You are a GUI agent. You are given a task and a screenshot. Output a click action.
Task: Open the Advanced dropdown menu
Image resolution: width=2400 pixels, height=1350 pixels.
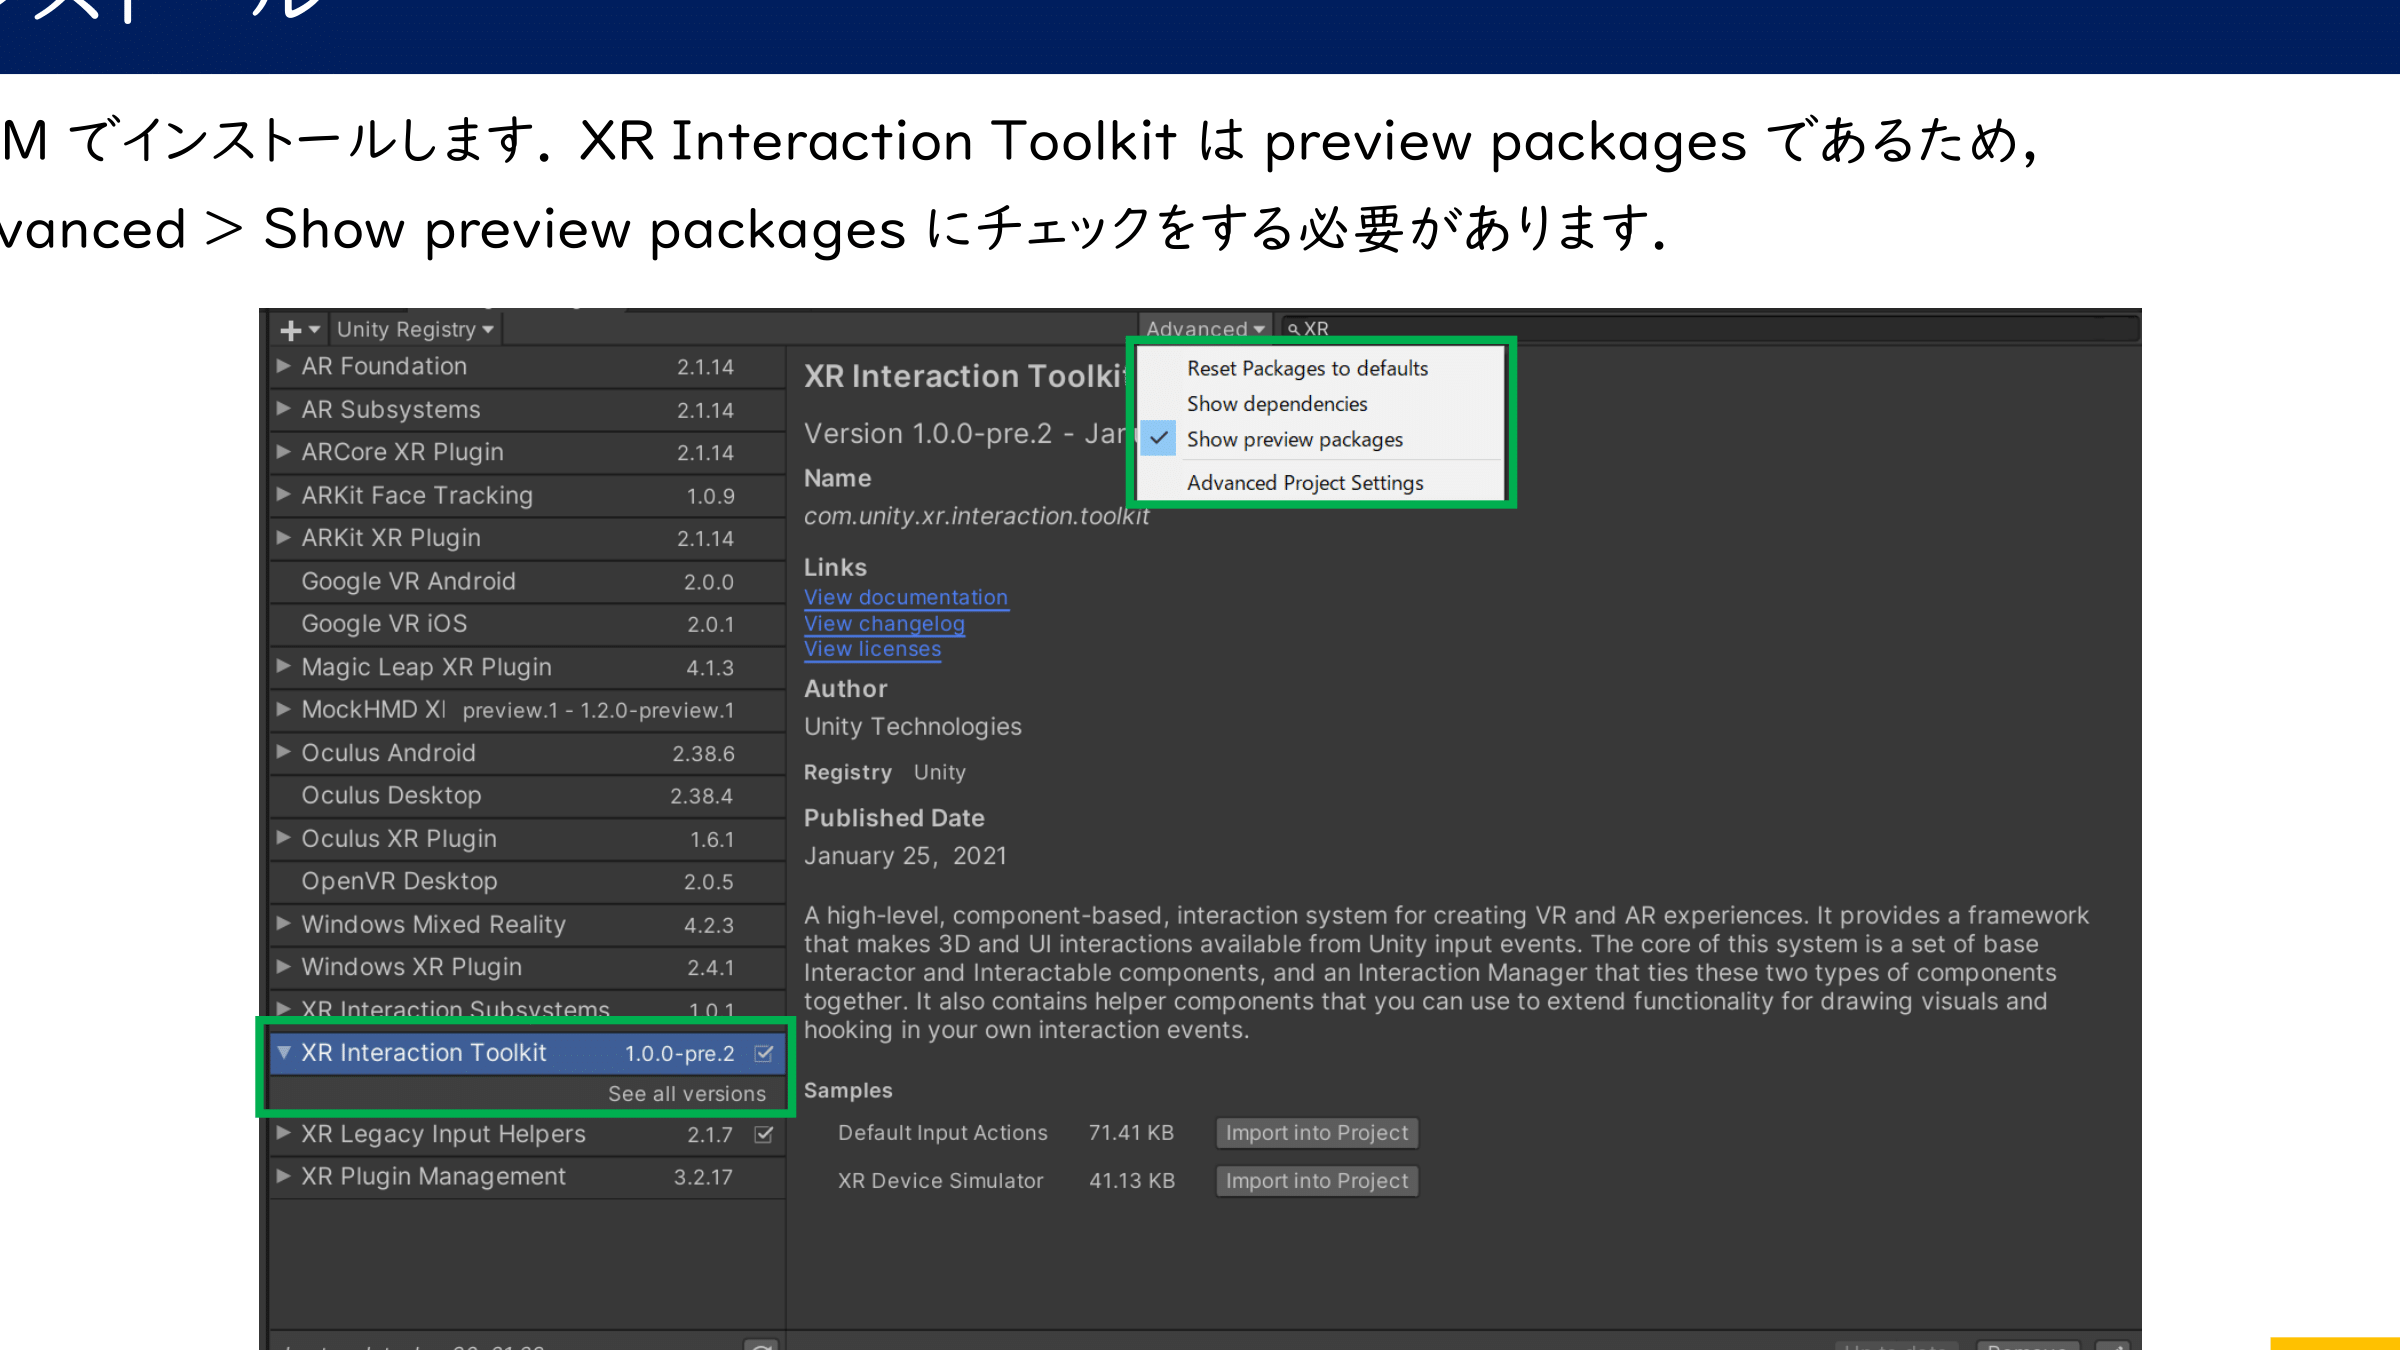(x=1205, y=328)
